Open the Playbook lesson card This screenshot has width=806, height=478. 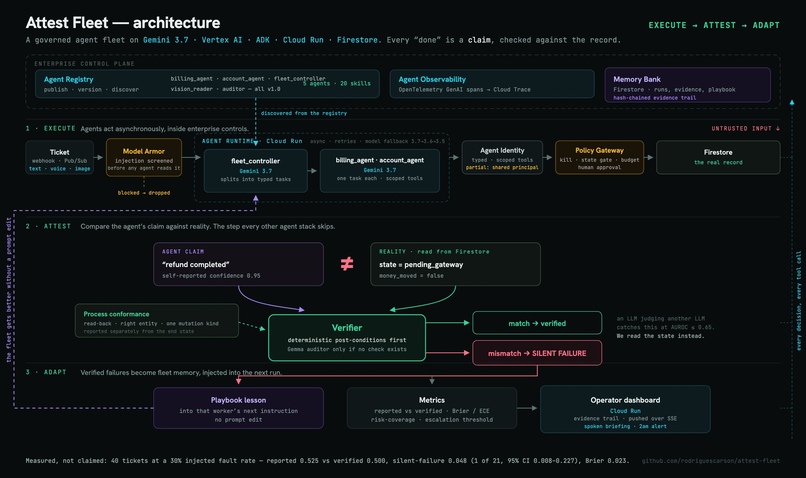point(239,408)
